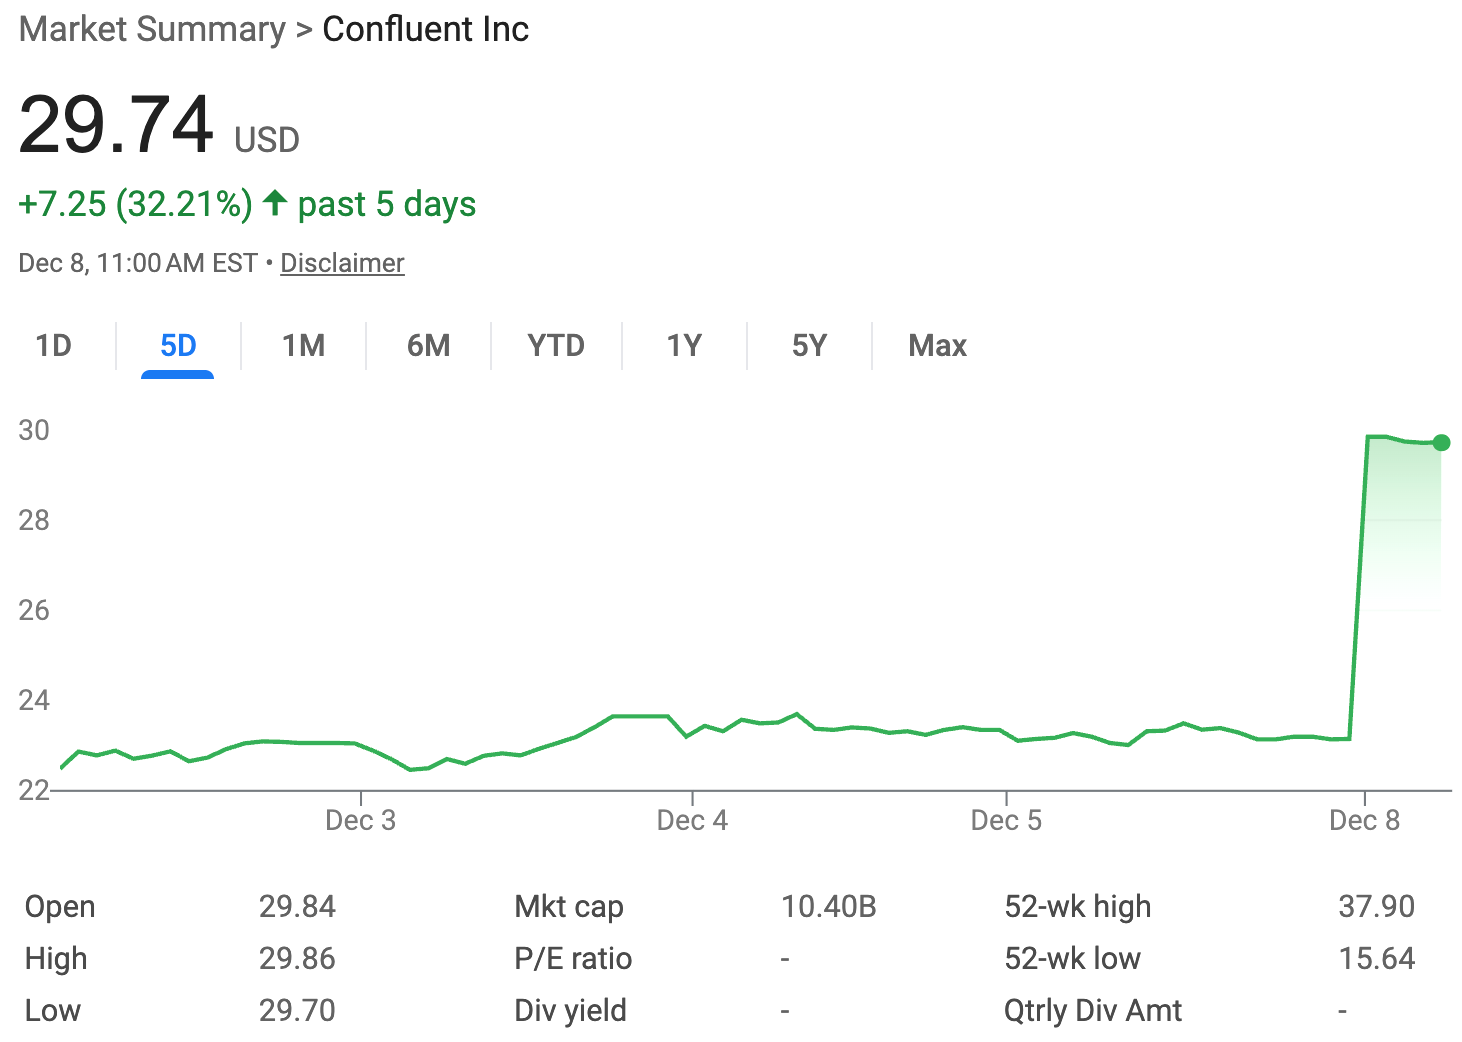1462x1042 pixels.
Task: View the 6M performance tab
Action: [428, 345]
